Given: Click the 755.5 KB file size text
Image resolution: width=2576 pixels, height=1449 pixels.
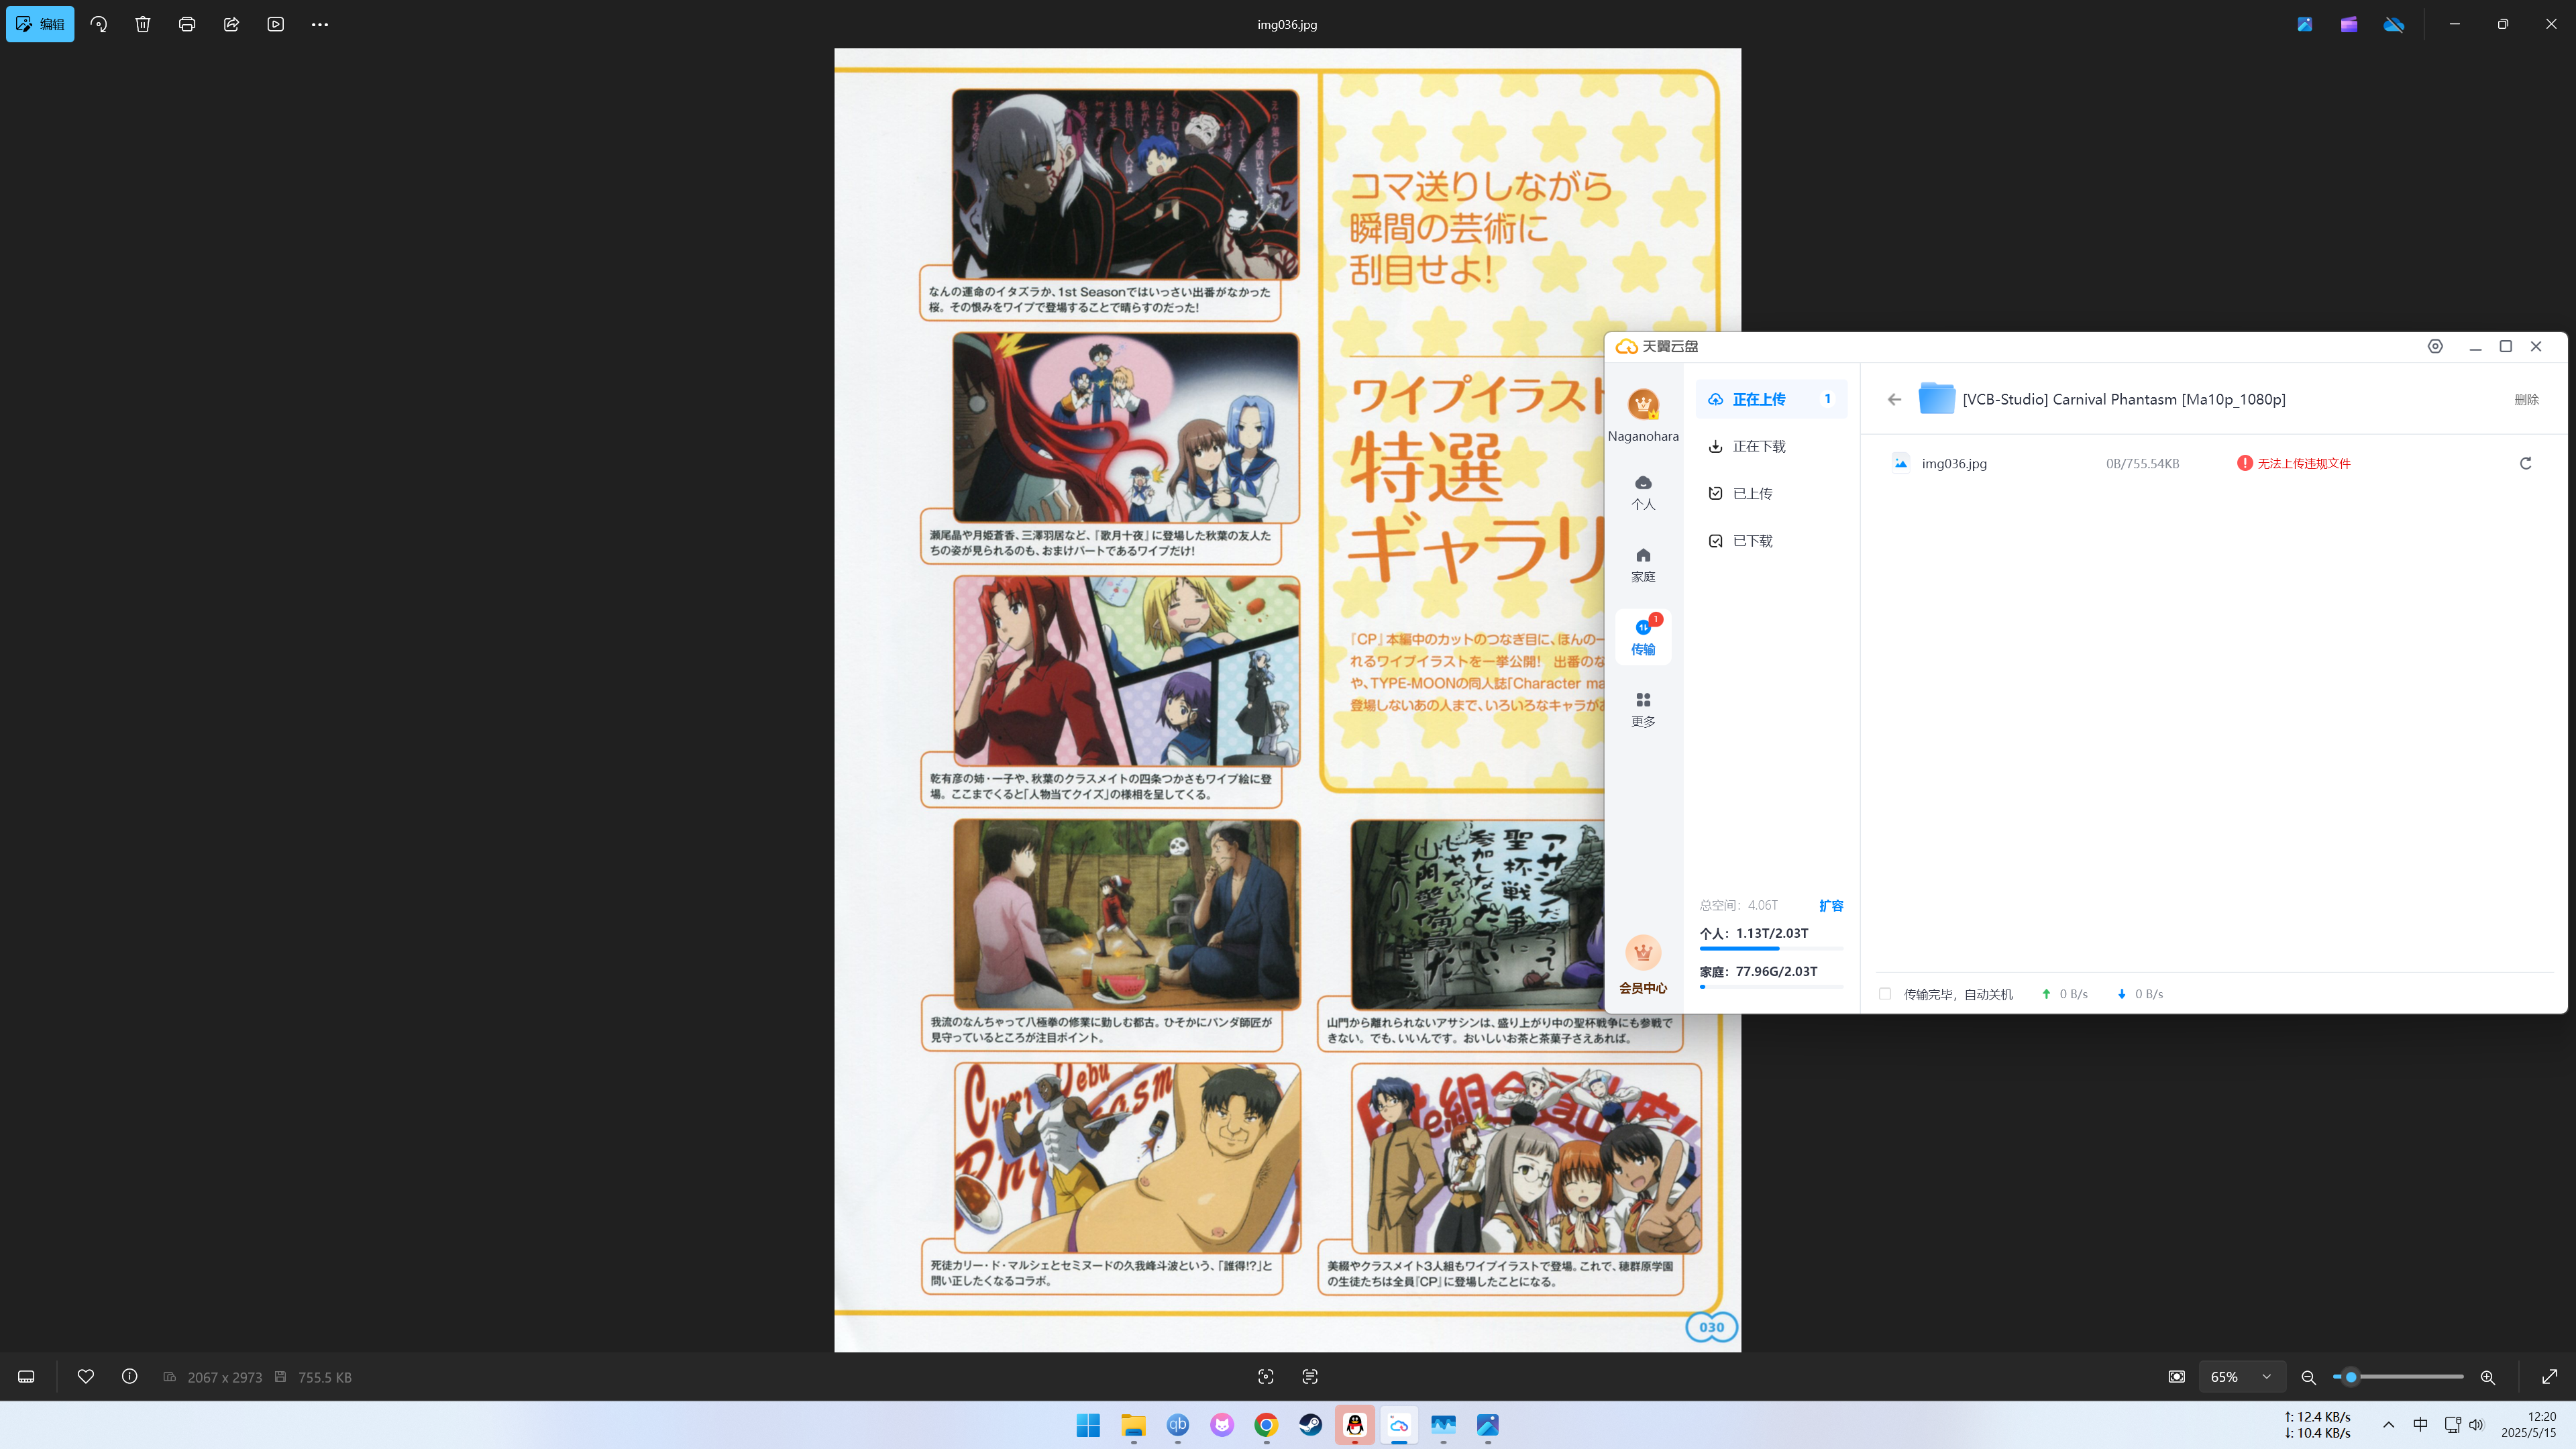Looking at the screenshot, I should pos(325,1378).
